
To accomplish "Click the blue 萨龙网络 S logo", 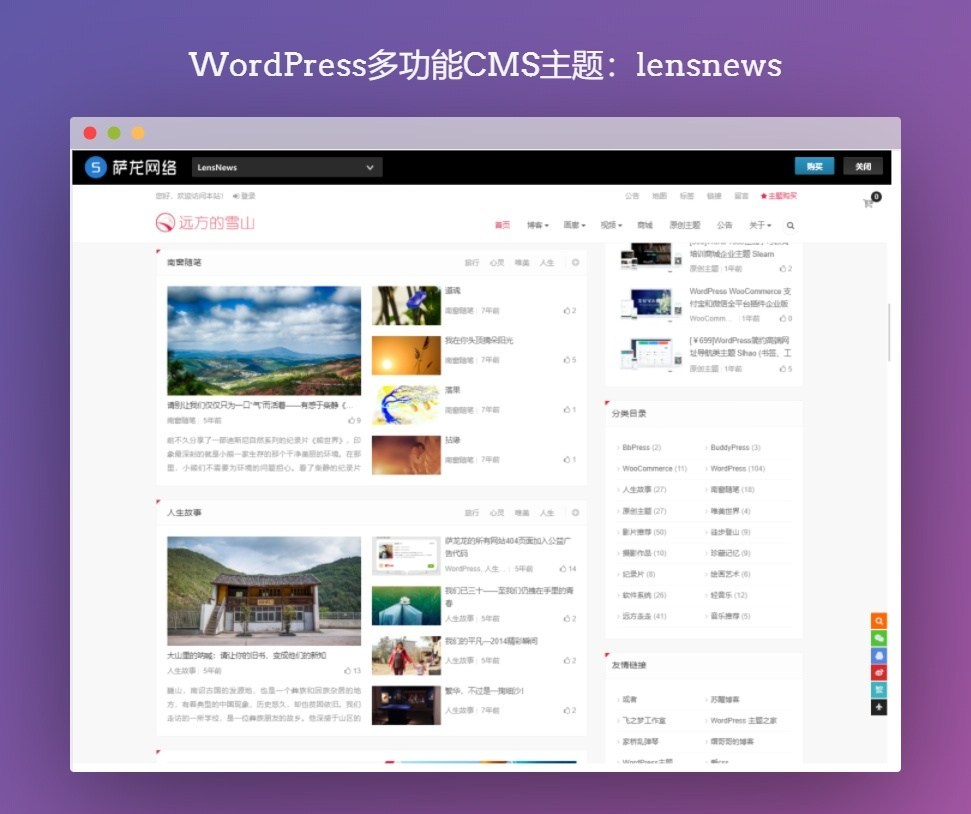I will coord(95,167).
